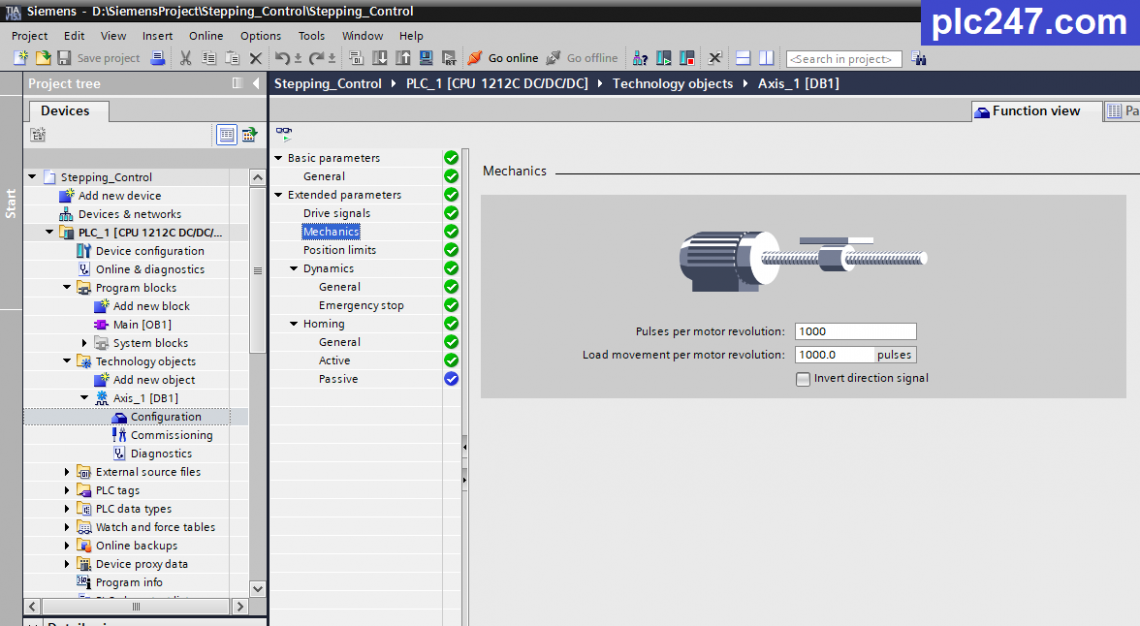
Task: Click the Open project folder icon
Action: click(43, 58)
